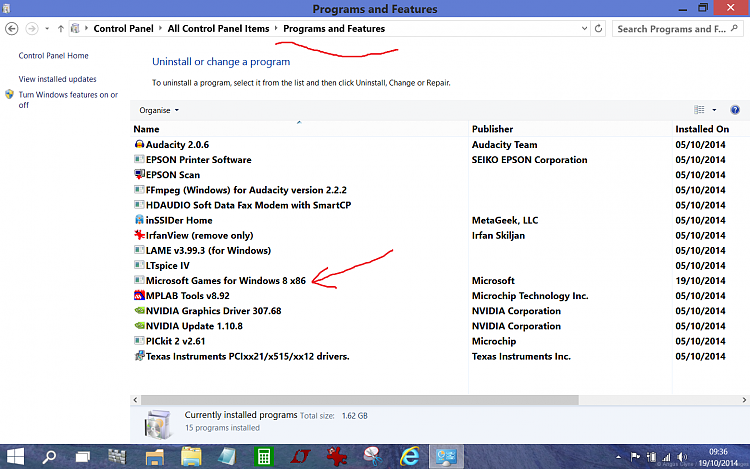Click the change view icon

point(699,110)
